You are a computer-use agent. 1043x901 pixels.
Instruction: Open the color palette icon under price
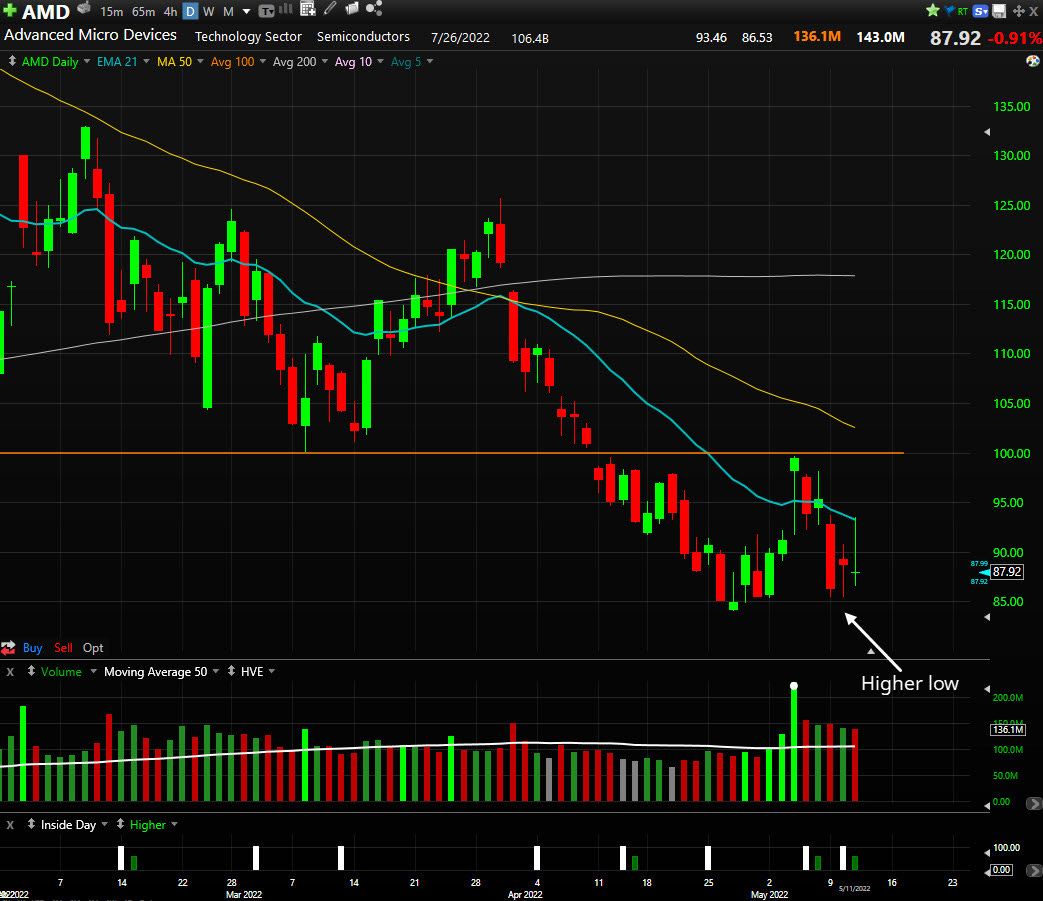(1032, 61)
